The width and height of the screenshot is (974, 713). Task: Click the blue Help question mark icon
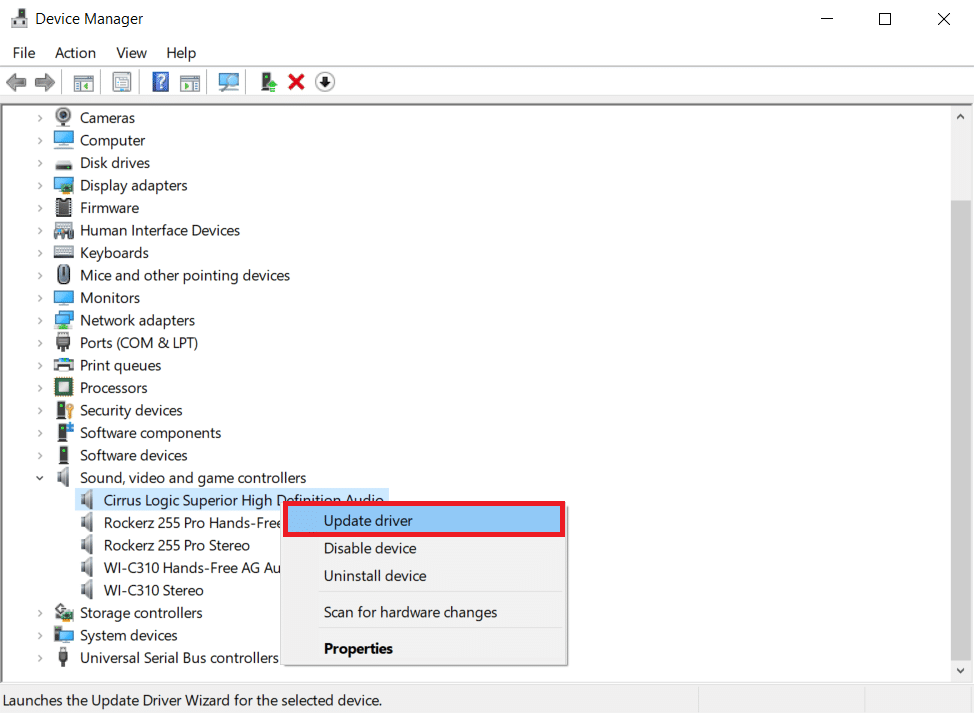160,82
